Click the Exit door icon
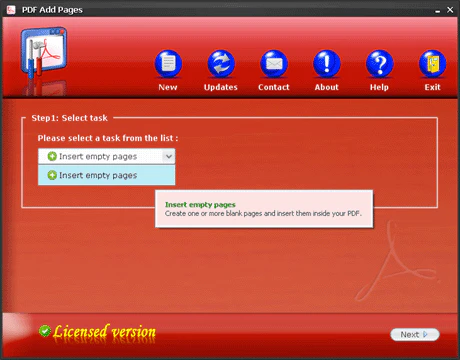The width and height of the screenshot is (460, 360). tap(432, 64)
